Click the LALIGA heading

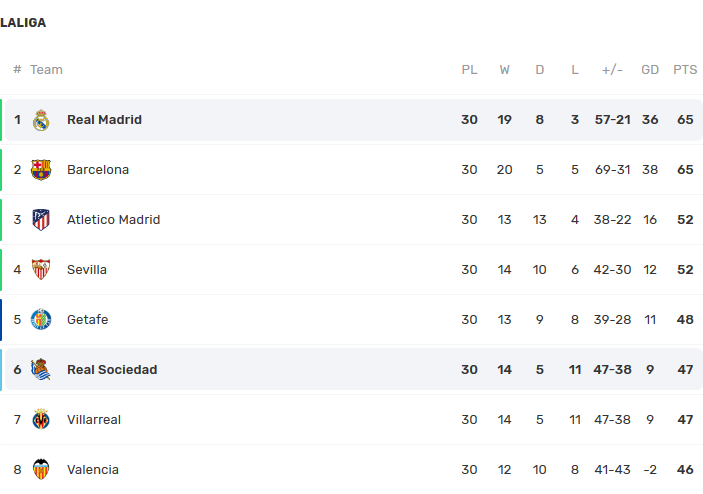click(x=23, y=22)
